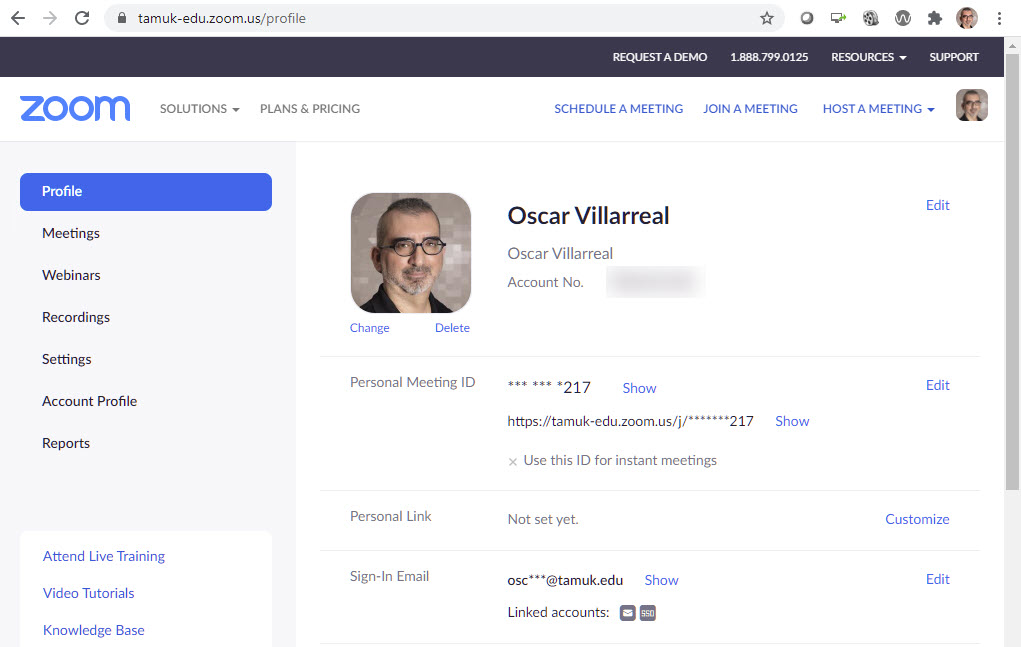
Task: Open the Host a Meeting dropdown
Action: click(x=878, y=109)
